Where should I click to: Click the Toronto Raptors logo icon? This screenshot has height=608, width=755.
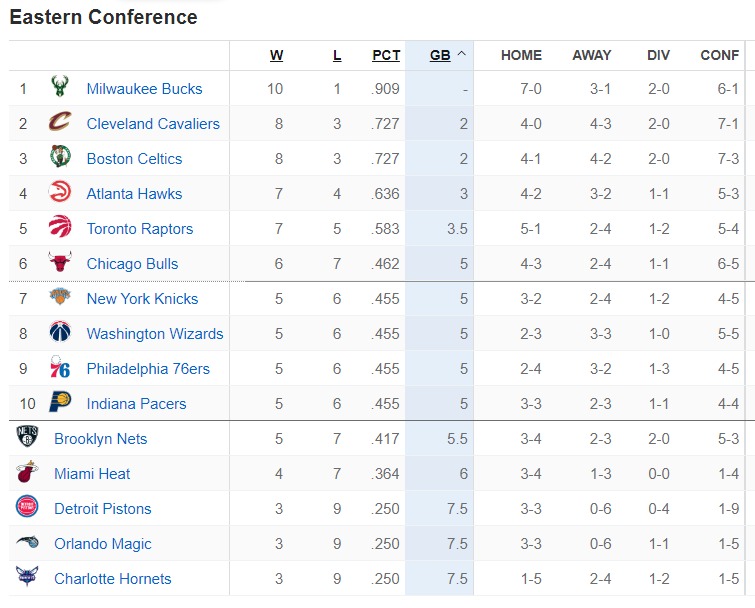60,227
